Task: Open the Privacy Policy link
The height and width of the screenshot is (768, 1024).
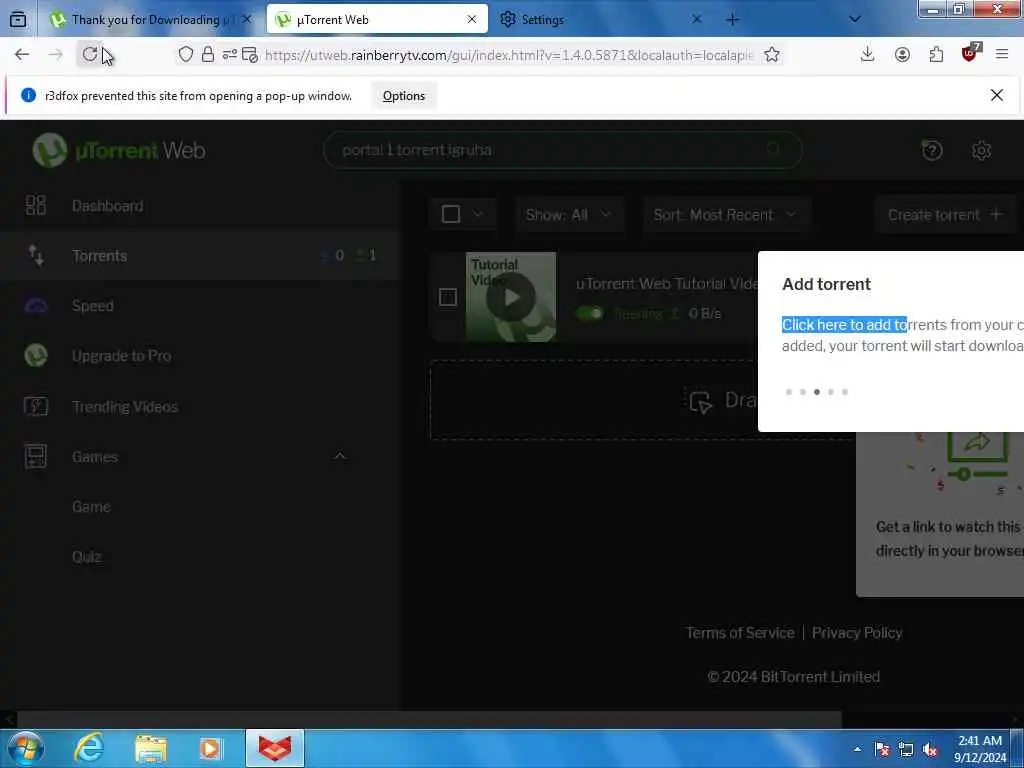Action: pos(857,633)
